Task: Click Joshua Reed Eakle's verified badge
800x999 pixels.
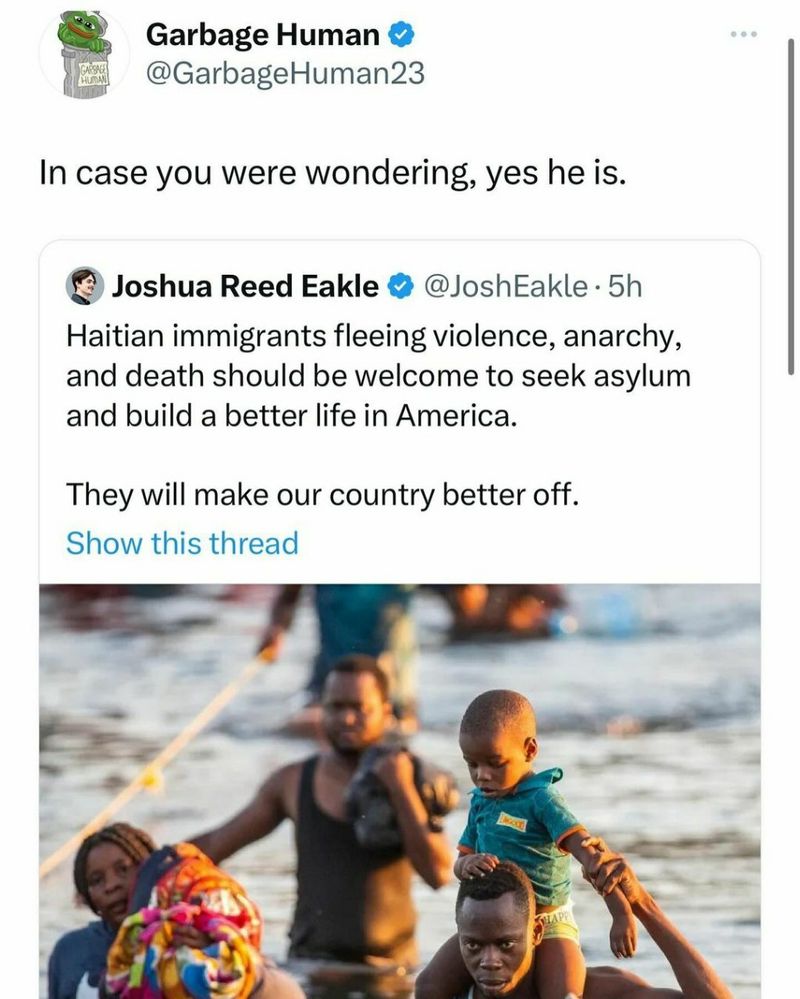Action: coord(401,287)
